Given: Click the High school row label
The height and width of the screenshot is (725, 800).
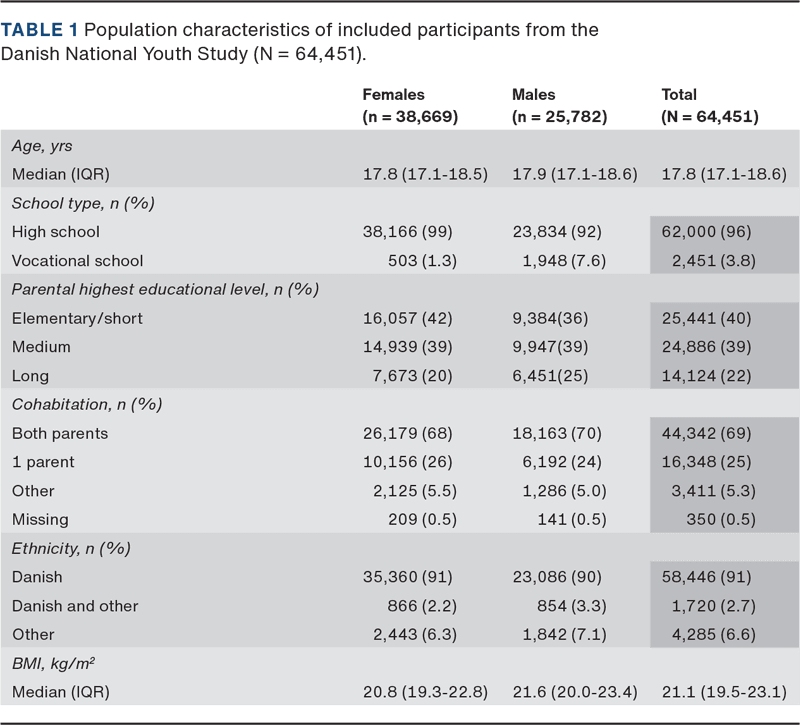Looking at the screenshot, I should coord(56,232).
